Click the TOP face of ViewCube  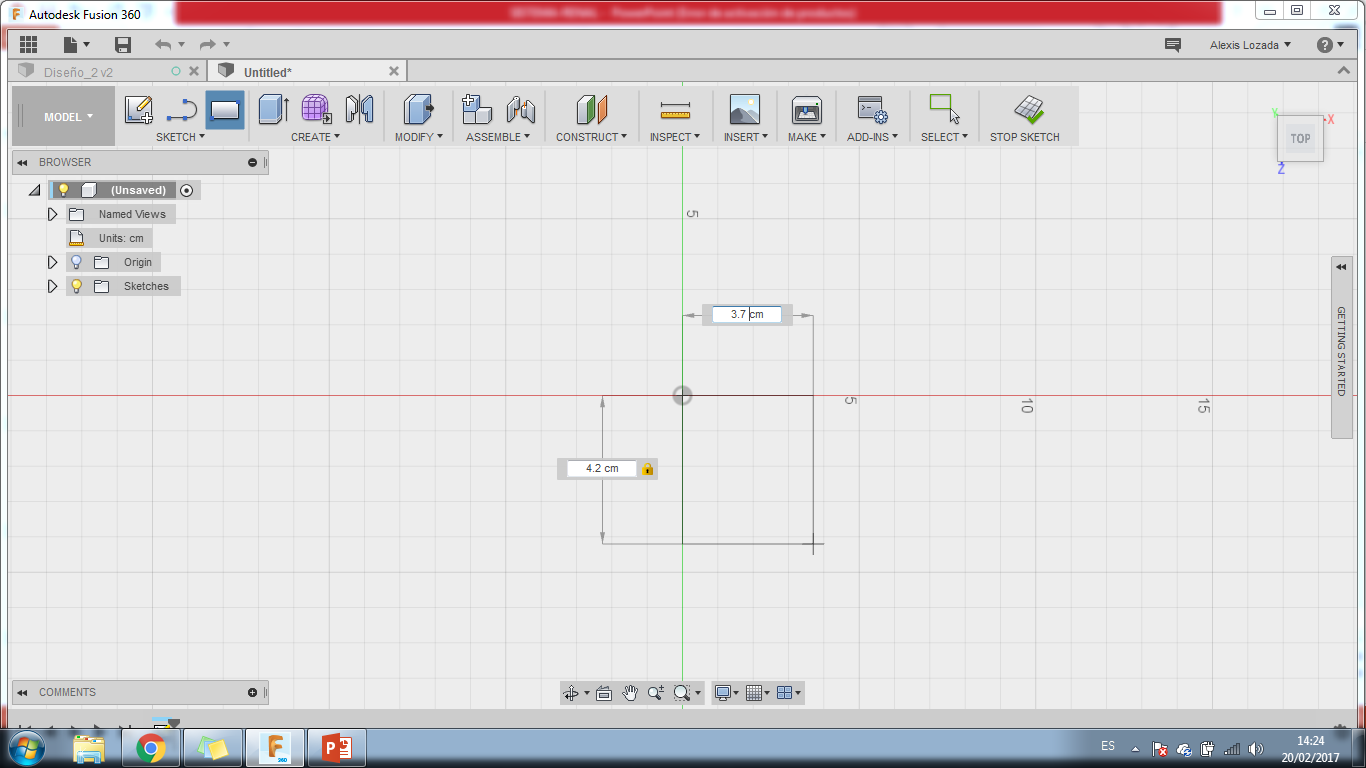click(1300, 139)
